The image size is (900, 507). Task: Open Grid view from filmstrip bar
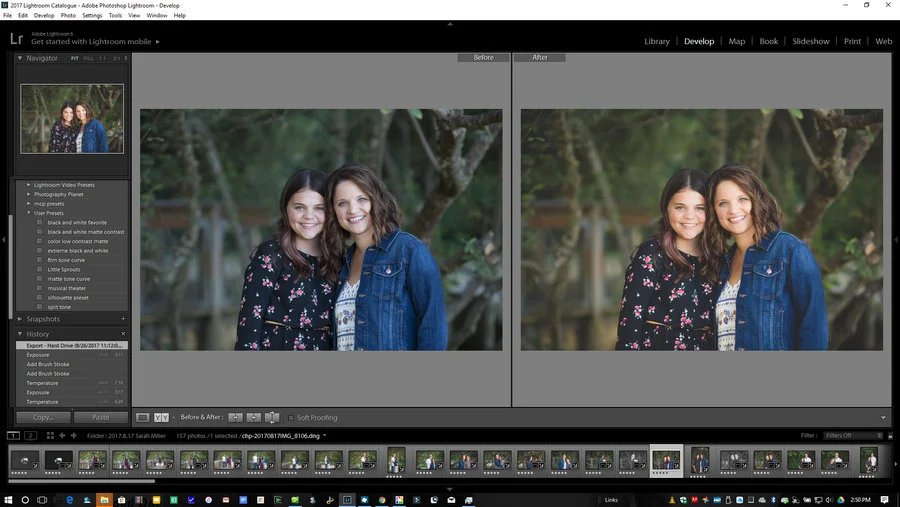[x=50, y=436]
